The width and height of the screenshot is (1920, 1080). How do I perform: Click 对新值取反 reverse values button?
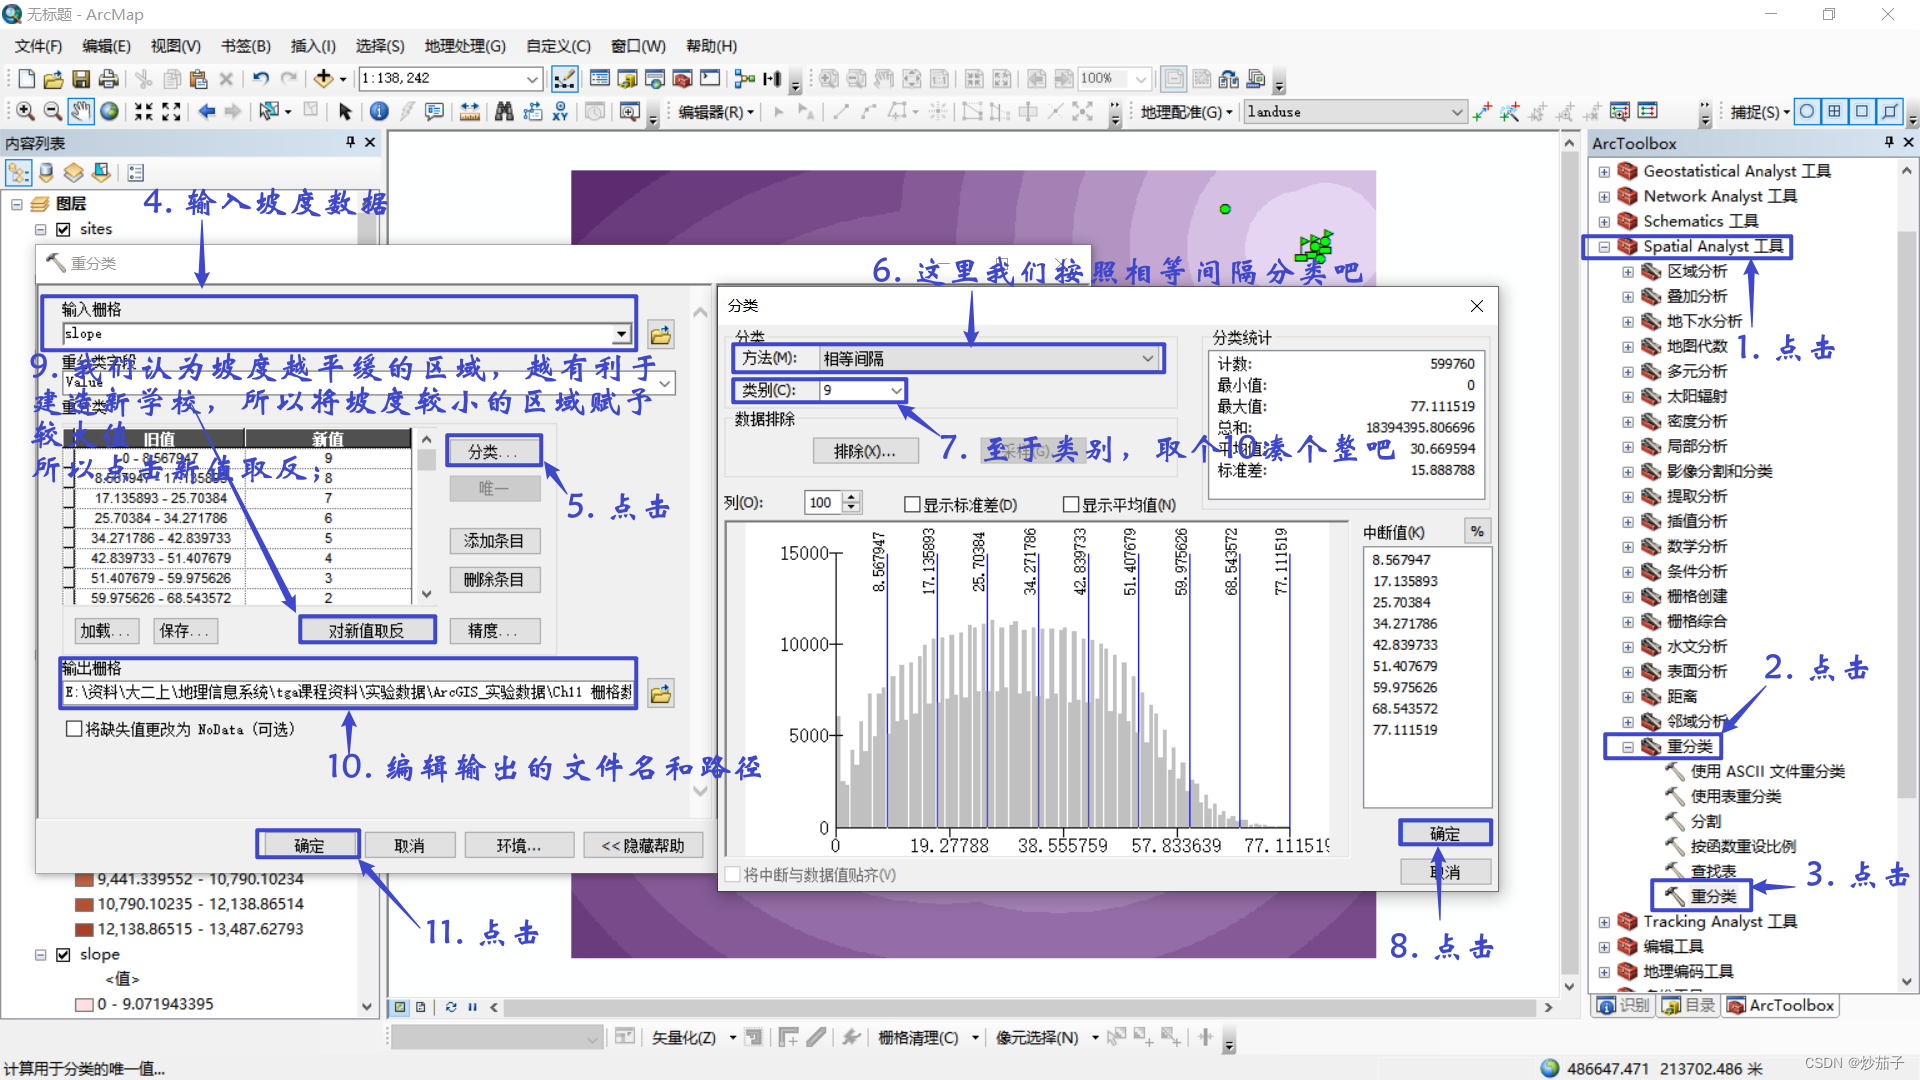(x=367, y=630)
